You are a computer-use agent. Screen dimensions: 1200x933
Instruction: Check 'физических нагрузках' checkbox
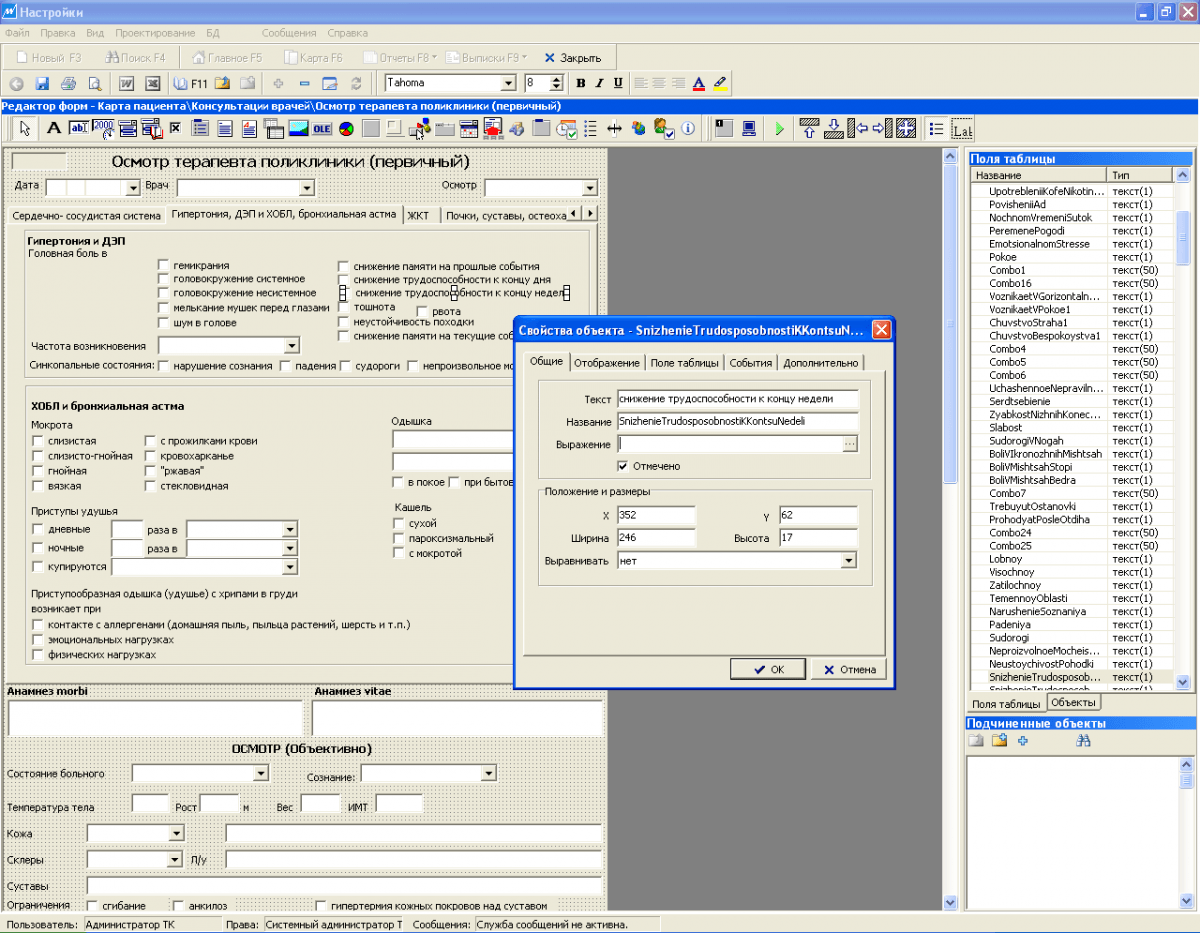coord(38,655)
